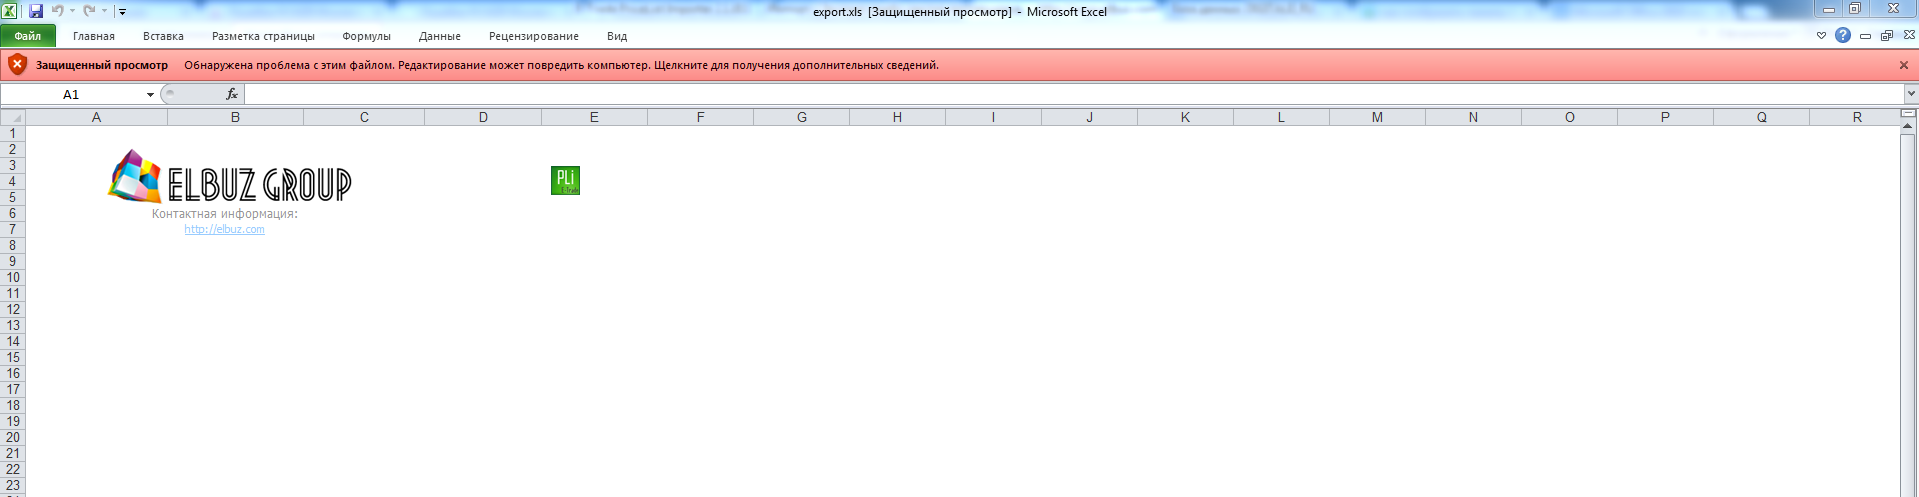Open the Формулы ribbon tab
The width and height of the screenshot is (1919, 497).
[x=366, y=36]
